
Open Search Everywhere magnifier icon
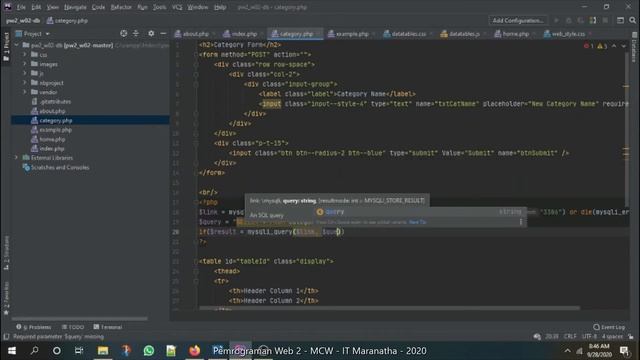[x=632, y=20]
